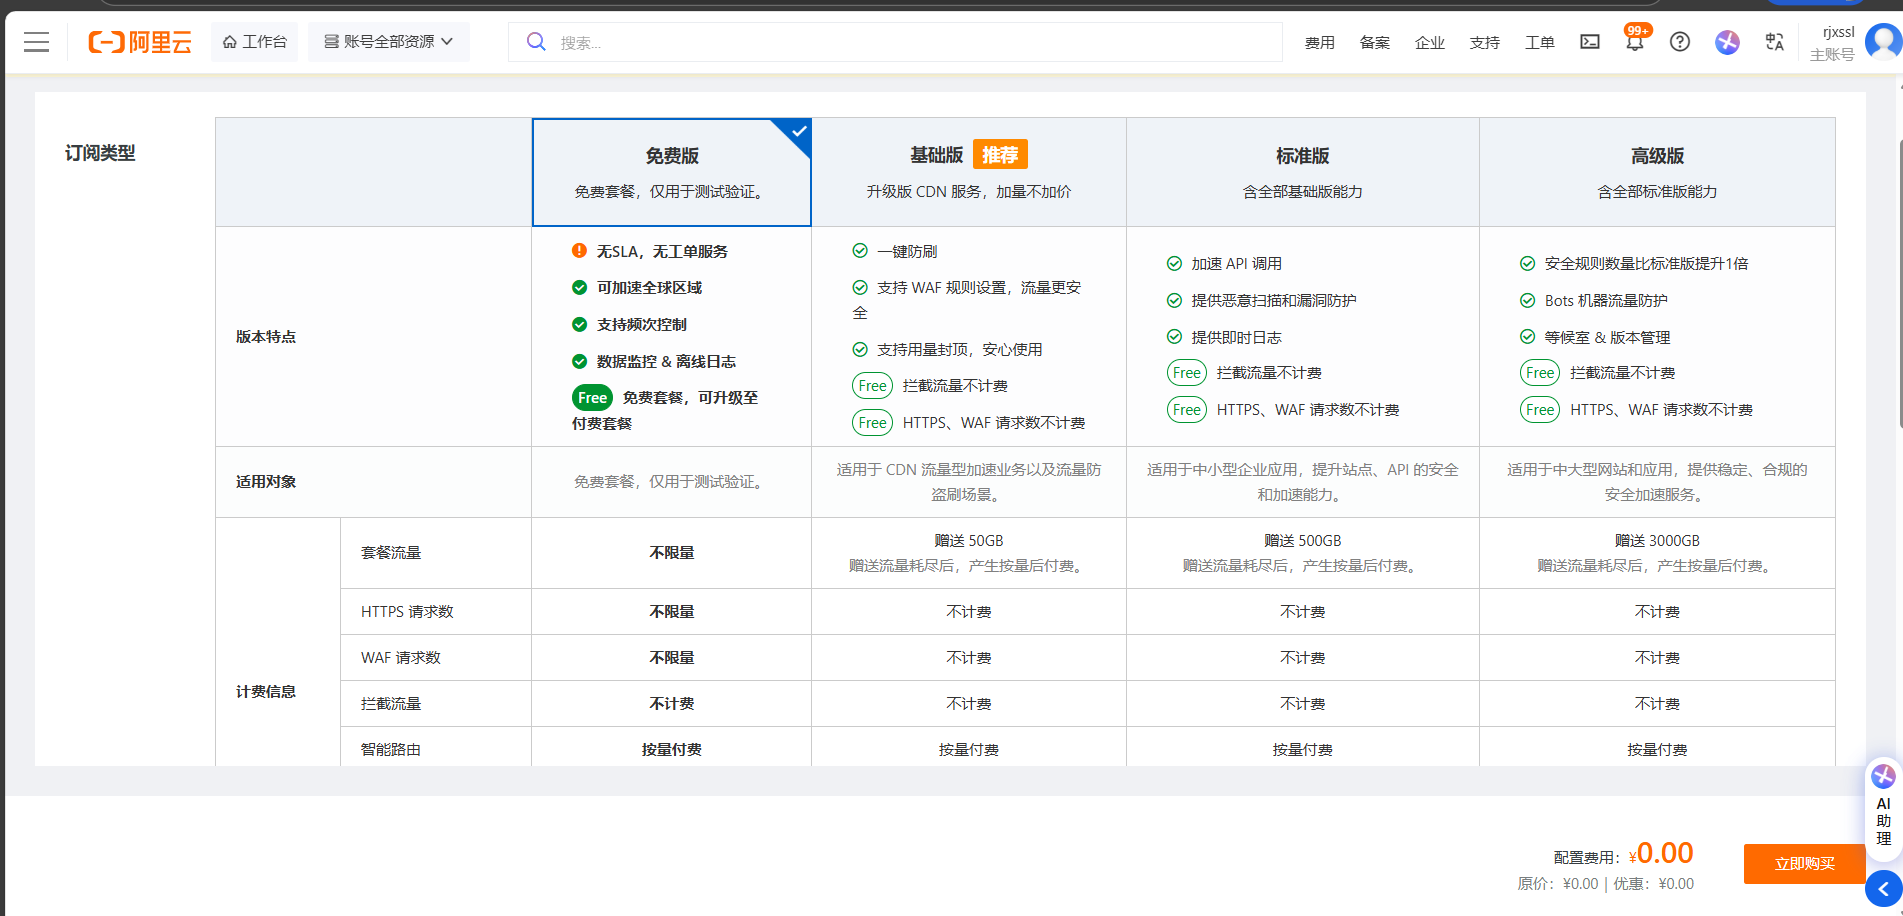The width and height of the screenshot is (1903, 916).
Task: Choose the 标准版 subscription plan
Action: tap(1302, 172)
